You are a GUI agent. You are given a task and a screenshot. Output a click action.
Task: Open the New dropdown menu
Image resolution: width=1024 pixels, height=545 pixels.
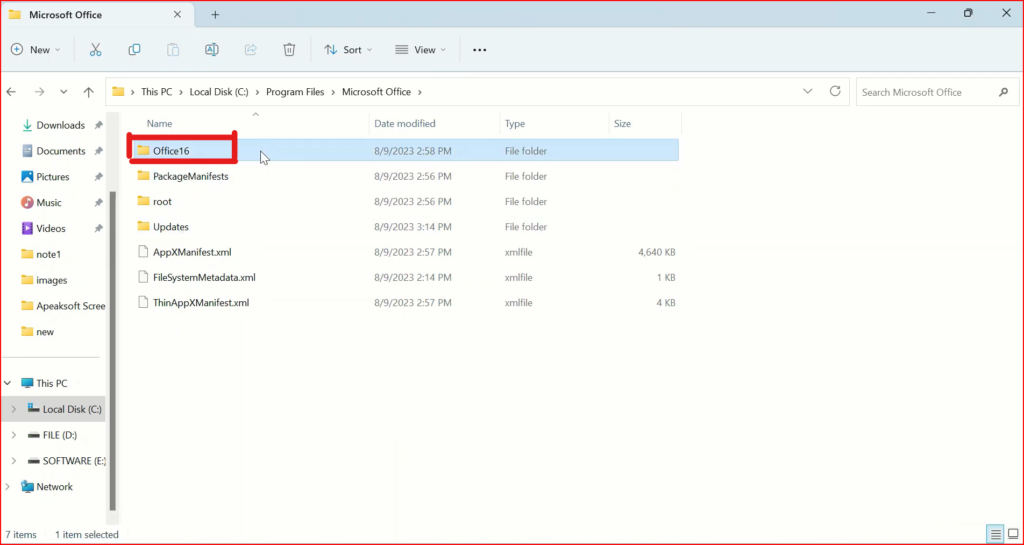36,50
